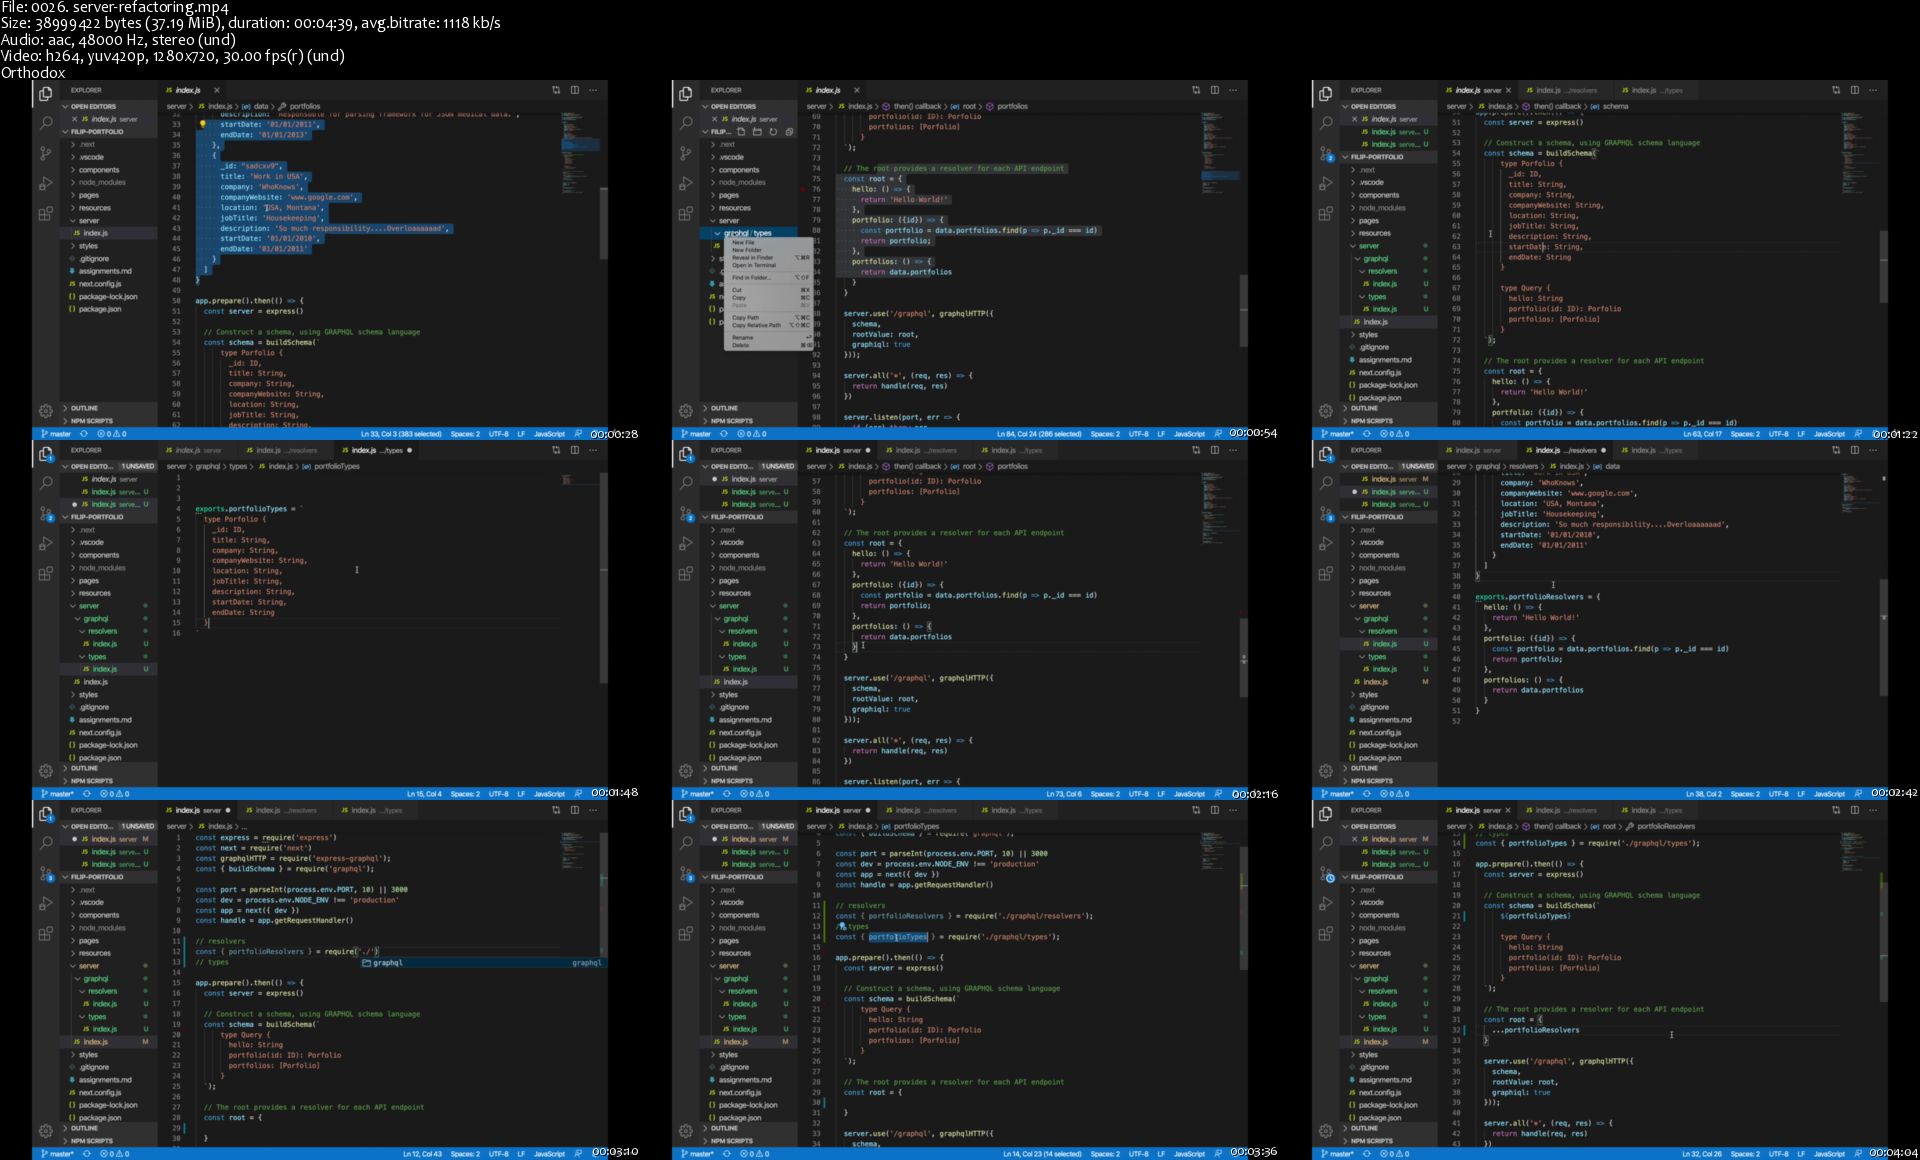Choose Reveal in Finder in context menu
This screenshot has width=1920, height=1160.
768,258
